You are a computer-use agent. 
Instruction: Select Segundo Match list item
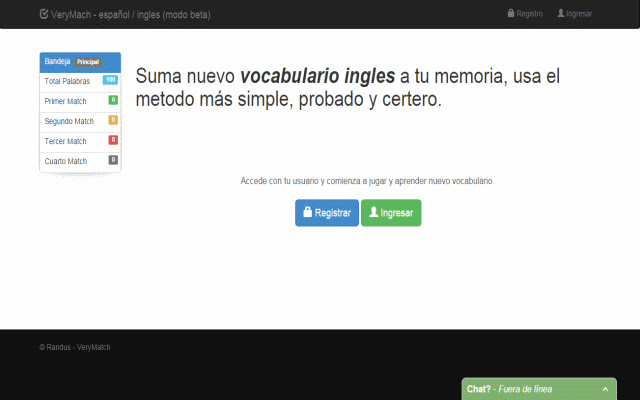[80, 122]
